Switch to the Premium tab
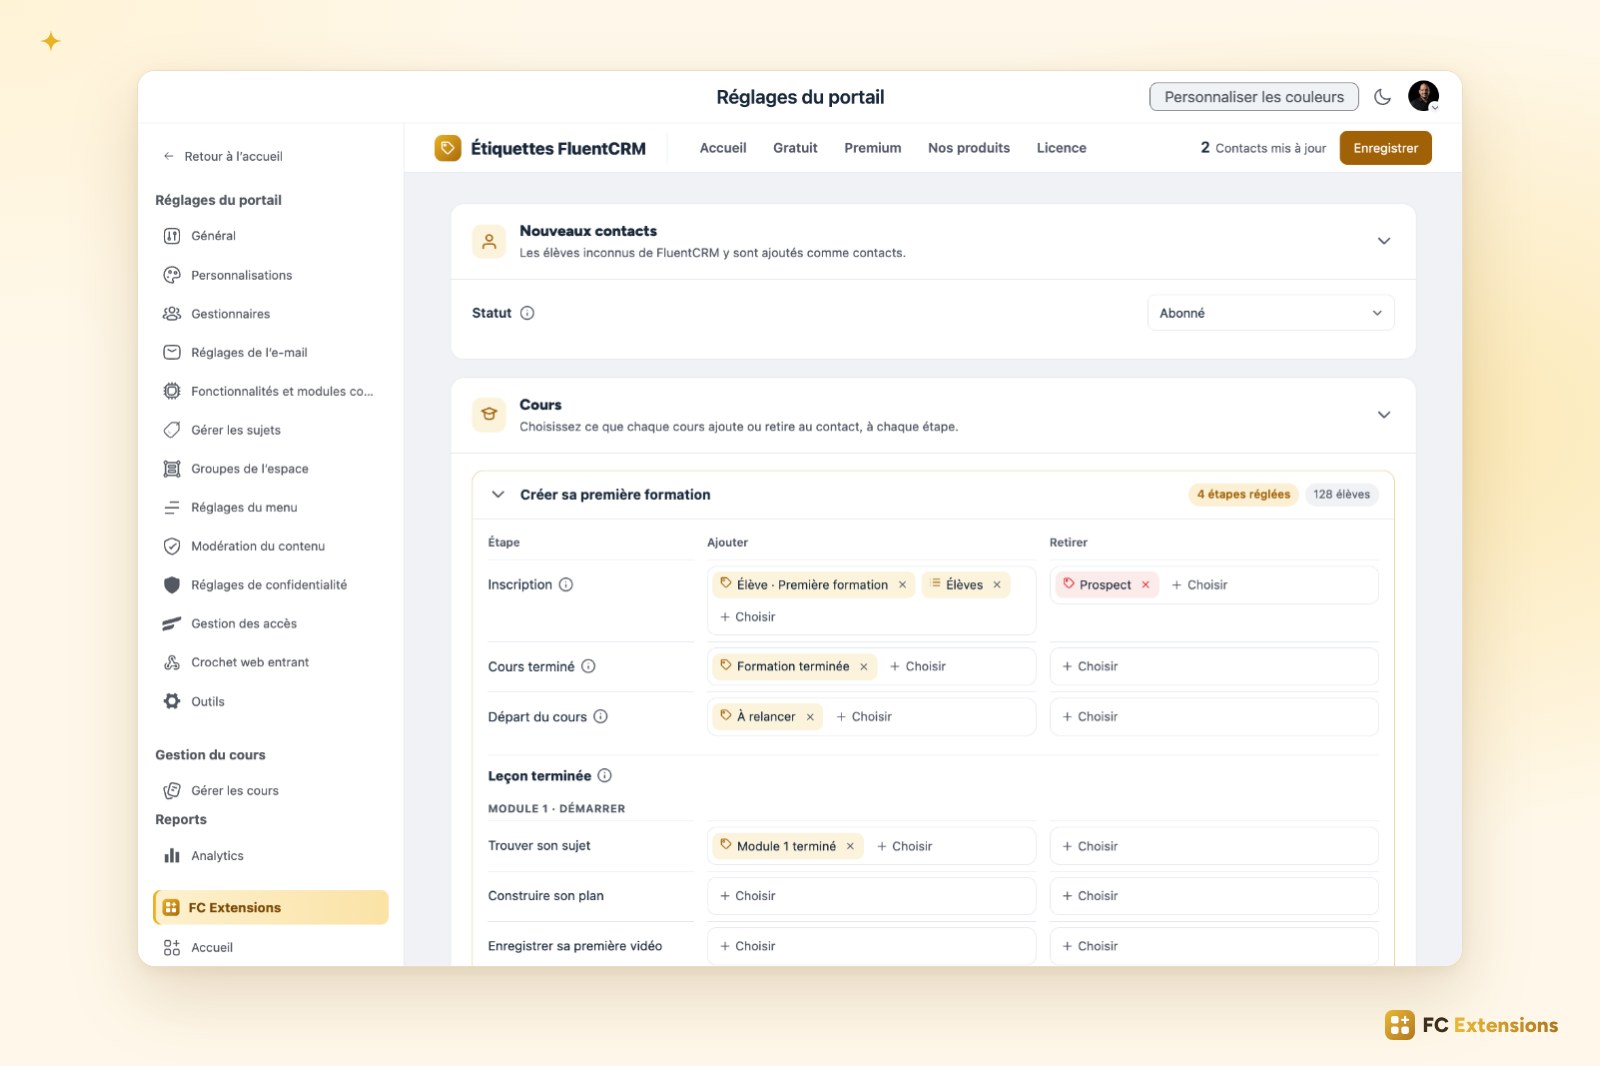 872,148
